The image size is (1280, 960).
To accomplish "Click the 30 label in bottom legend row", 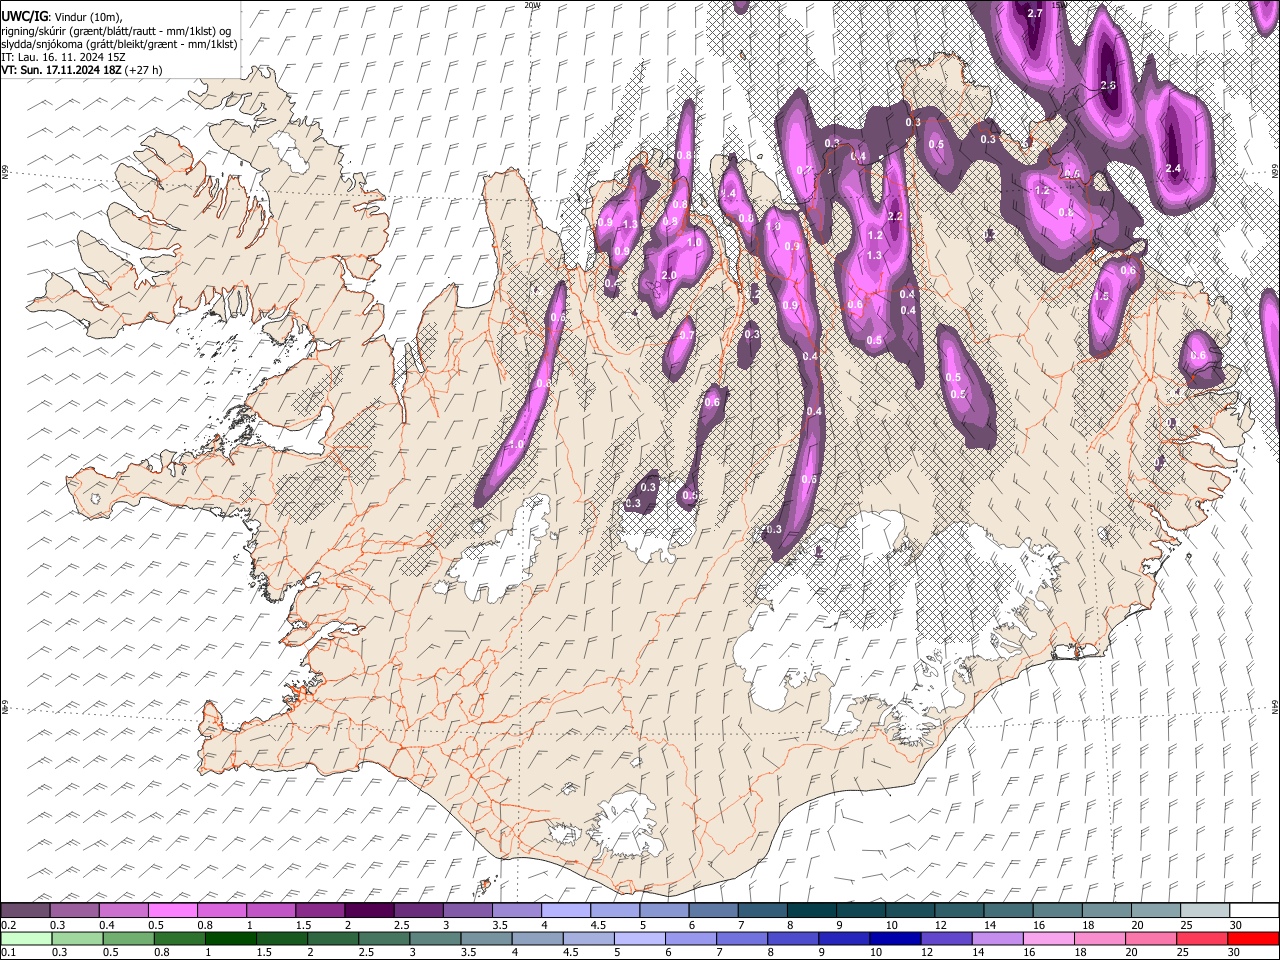I will coord(1235,953).
